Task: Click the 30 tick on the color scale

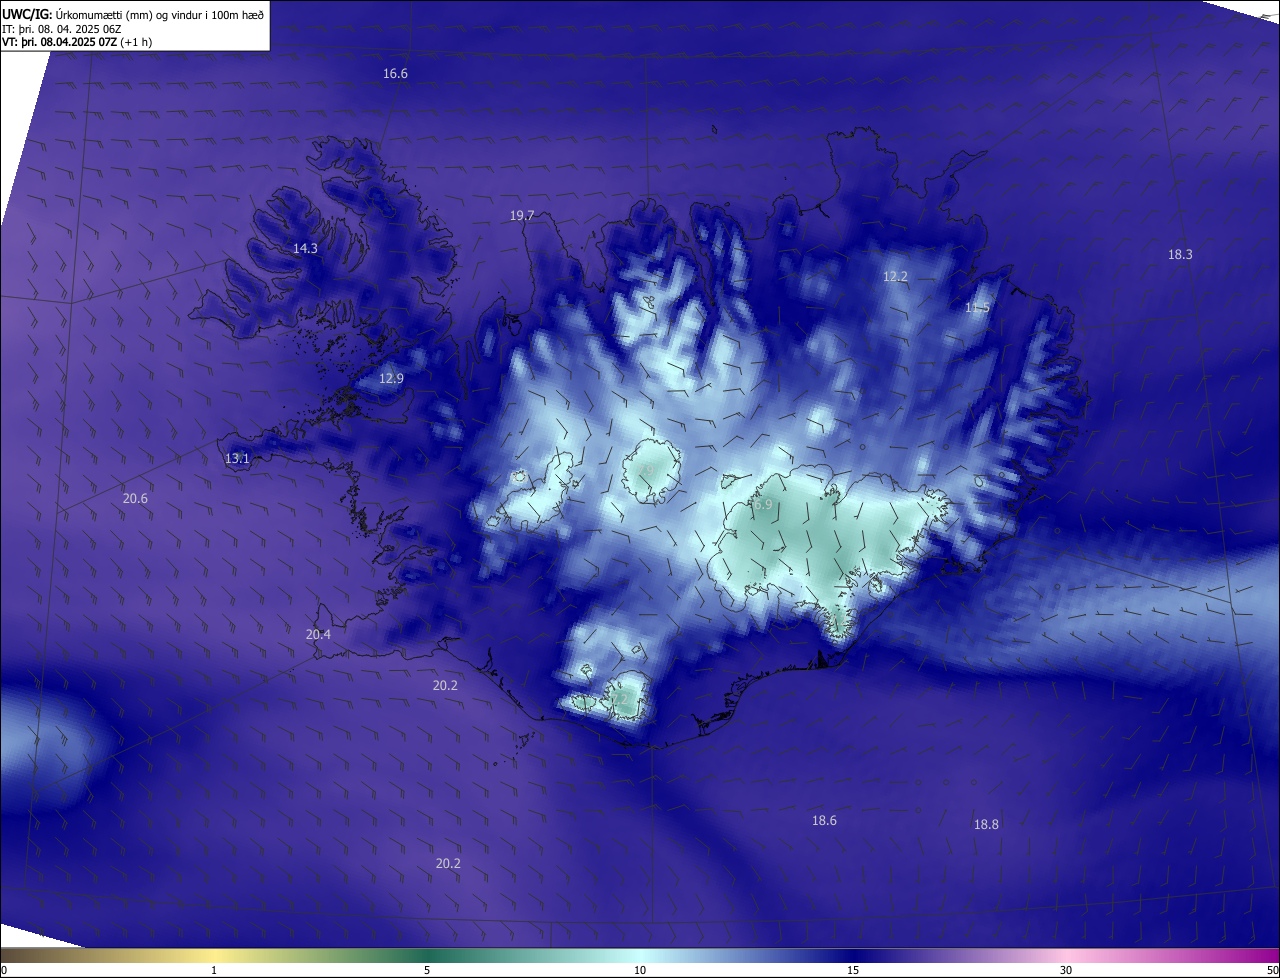Action: 1066,971
